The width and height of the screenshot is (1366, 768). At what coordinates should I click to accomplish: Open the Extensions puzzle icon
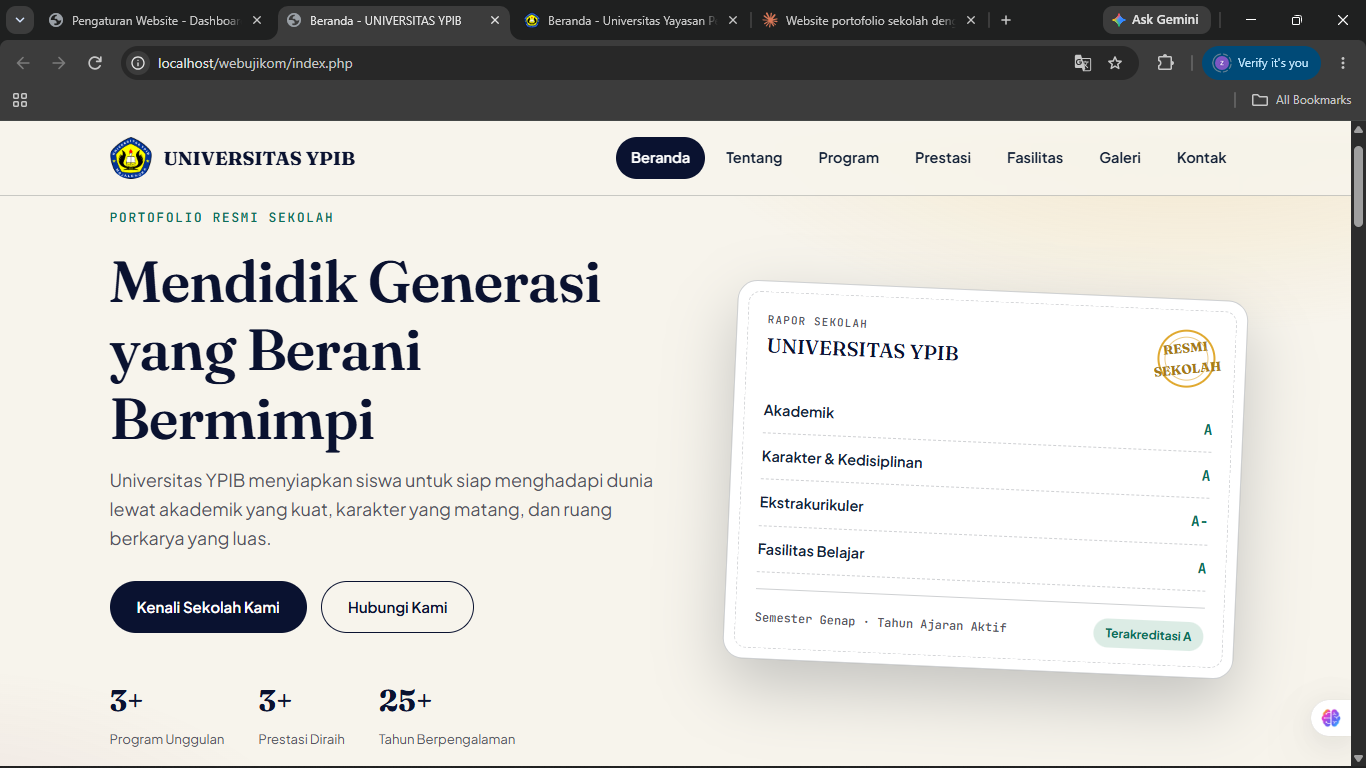[1165, 63]
